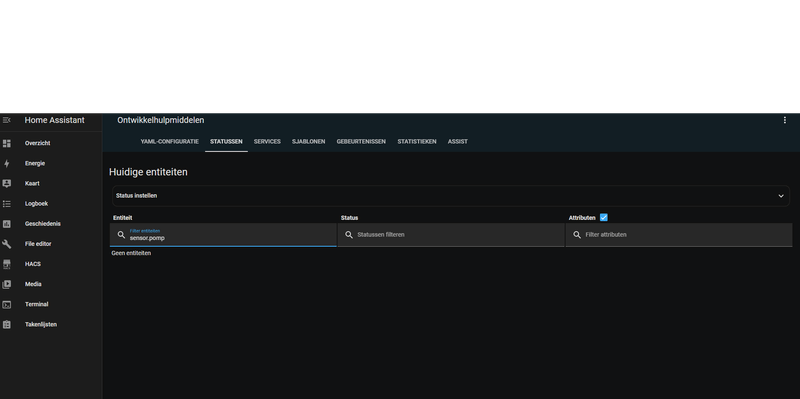This screenshot has width=800, height=399.
Task: Click search icon in Statussen filter
Action: (349, 235)
